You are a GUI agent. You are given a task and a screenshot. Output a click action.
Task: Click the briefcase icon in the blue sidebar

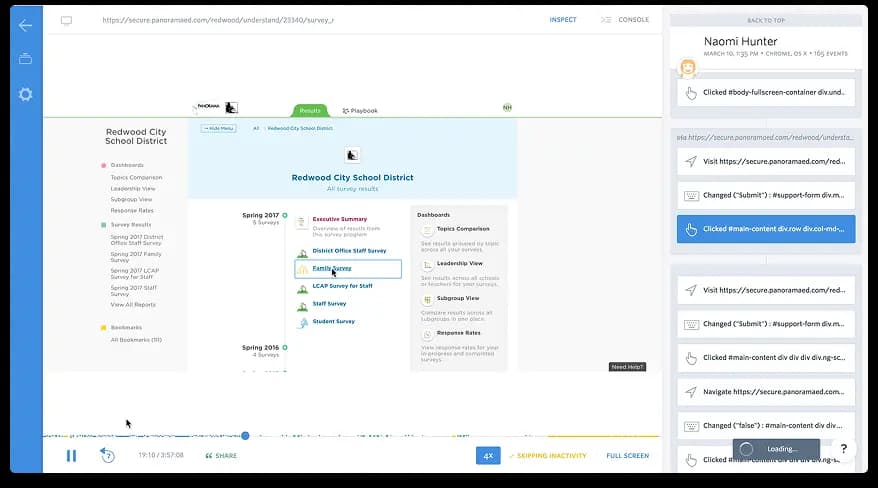[x=25, y=59]
